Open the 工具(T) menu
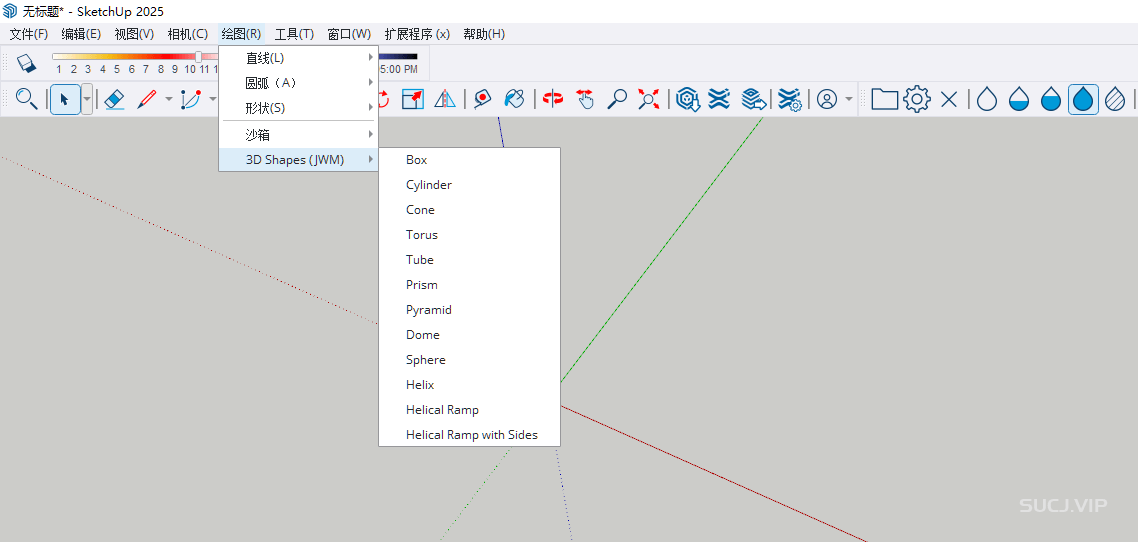 coord(295,34)
